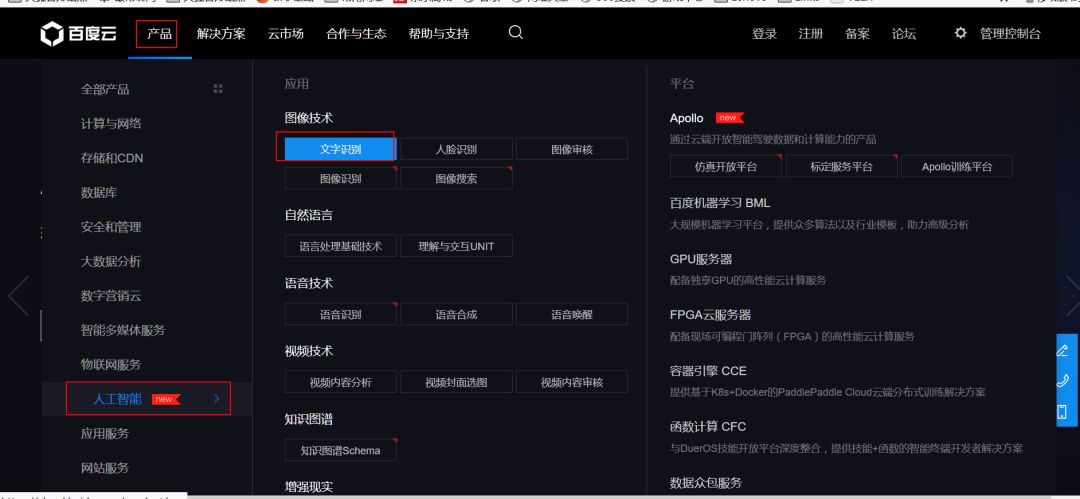Click the grid icon next to 全部产品

[x=218, y=89]
